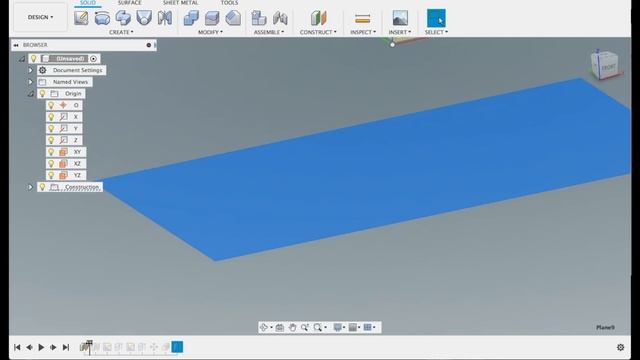The height and width of the screenshot is (360, 640).
Task: Click the New Component icon
Action: [259, 18]
